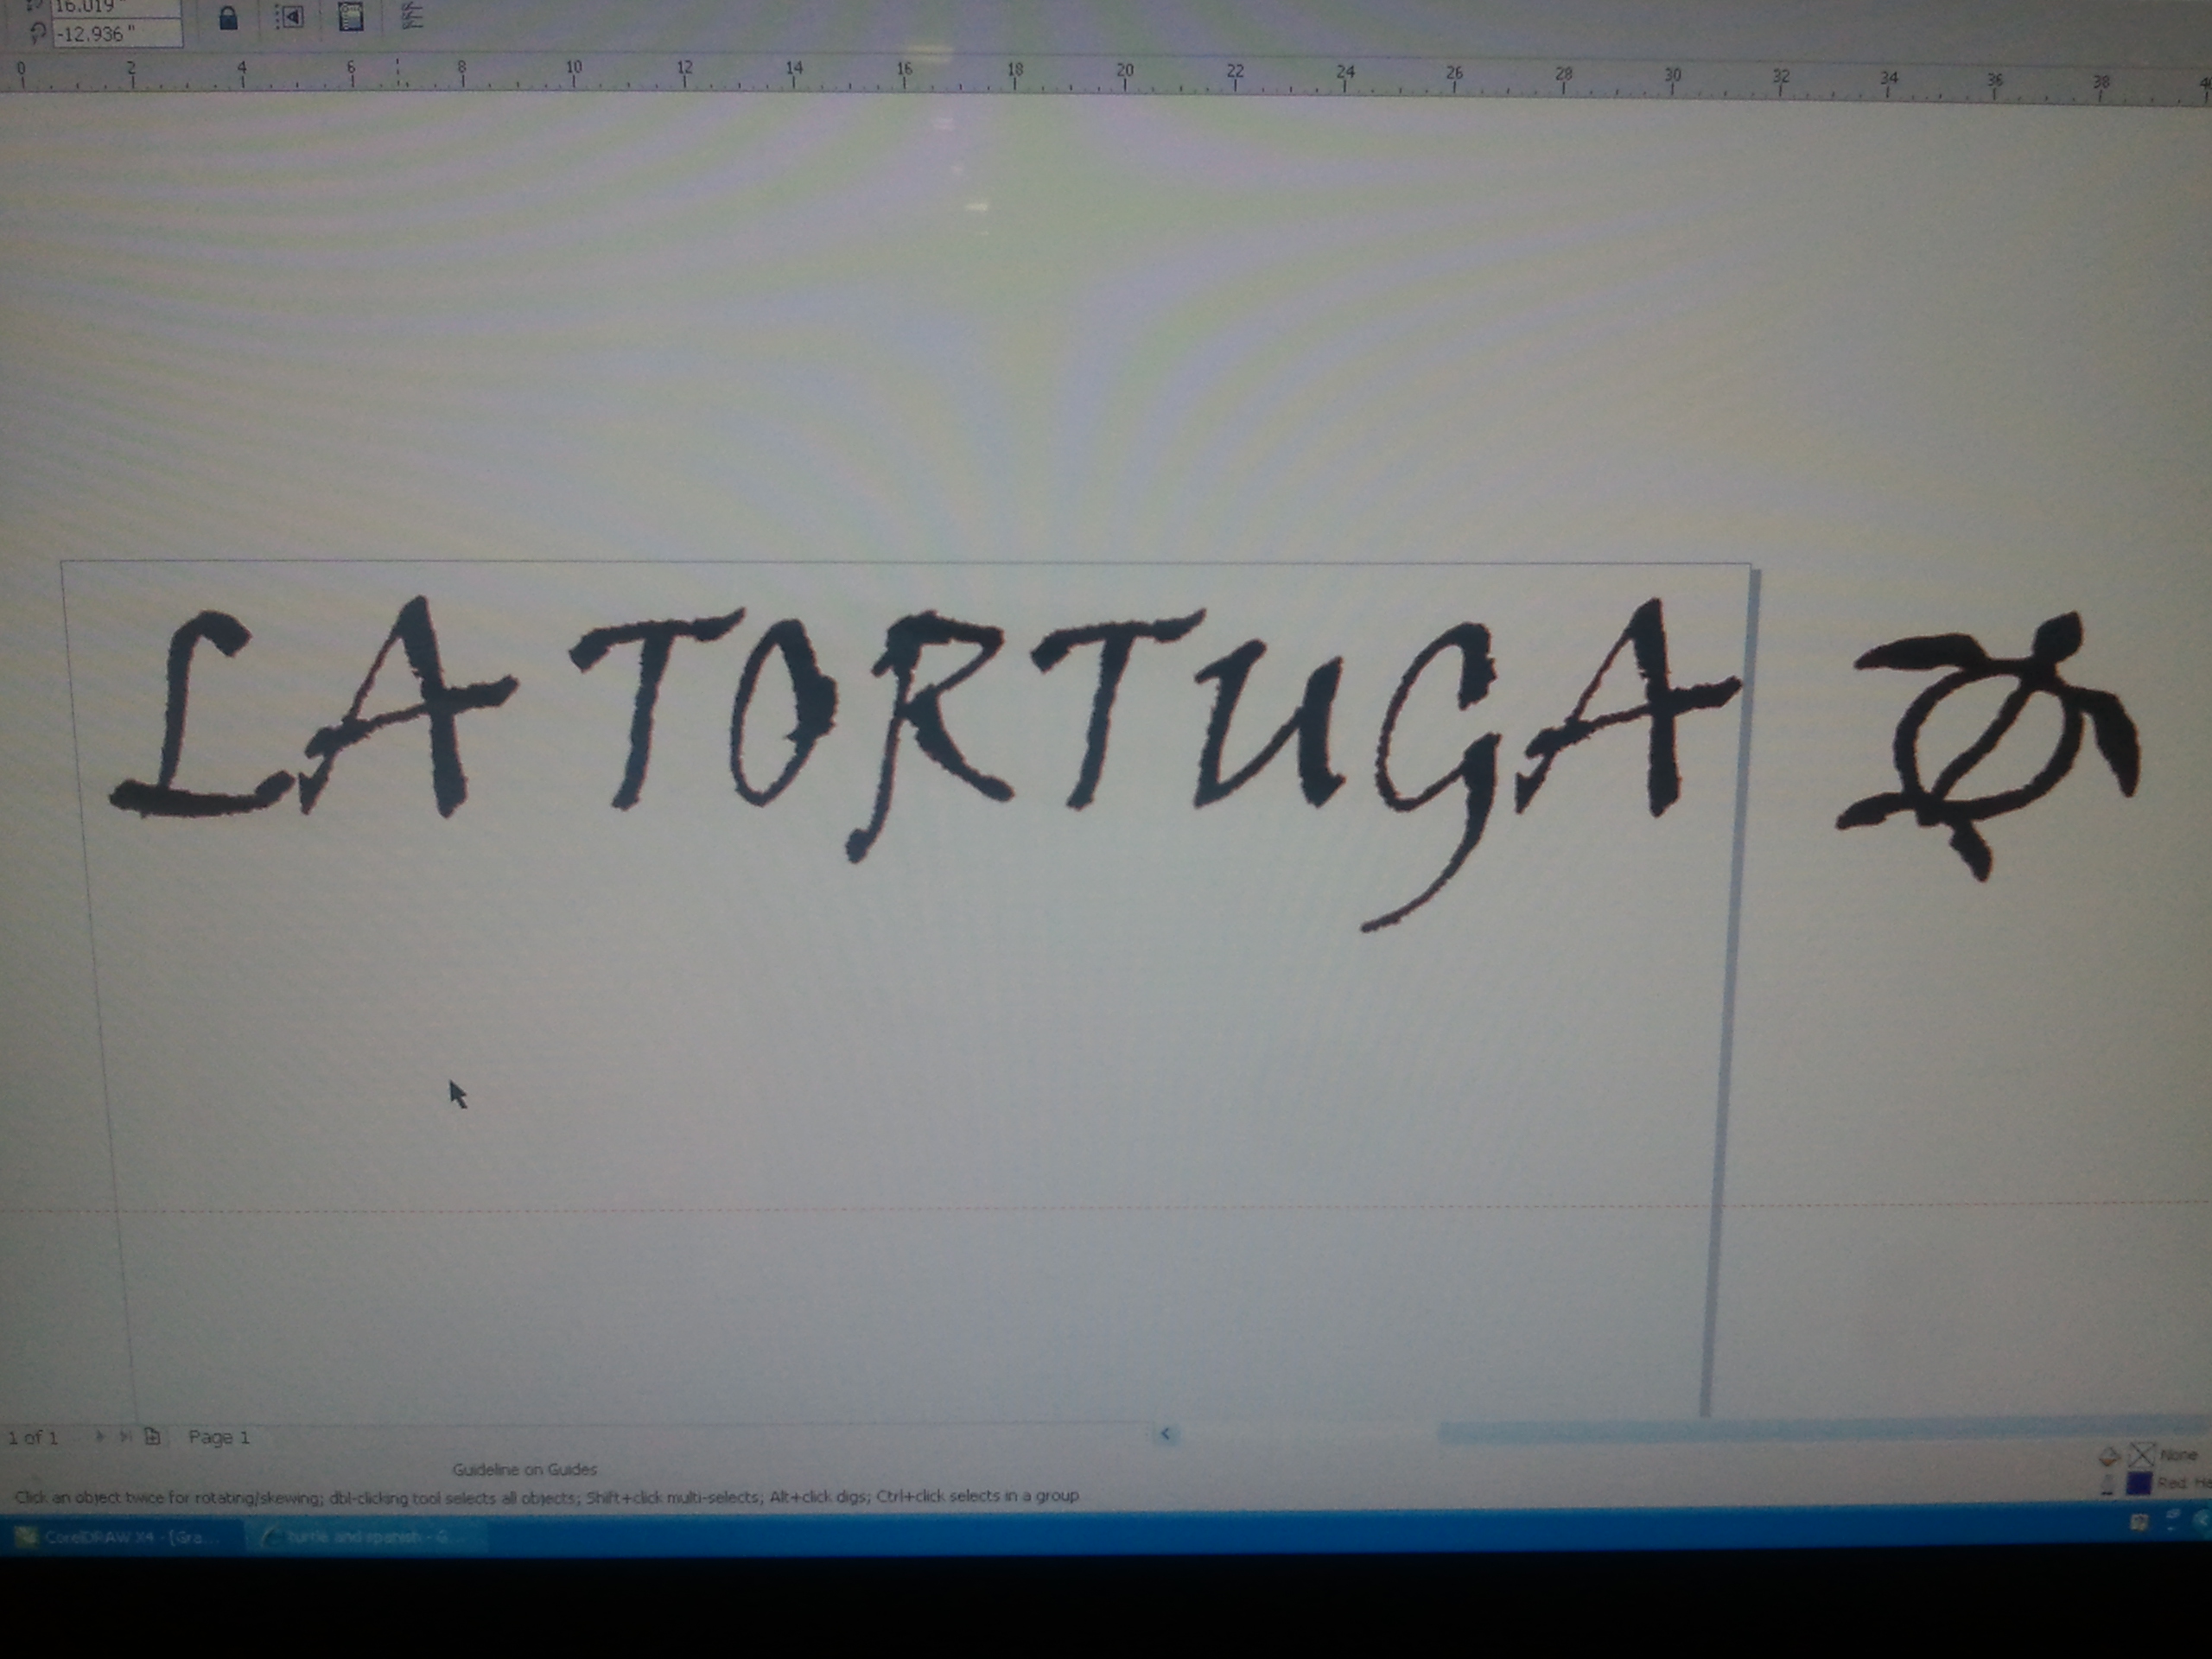Click the wrap paragraph text icon
Viewport: 2212px width, 1659px height.
[x=350, y=16]
